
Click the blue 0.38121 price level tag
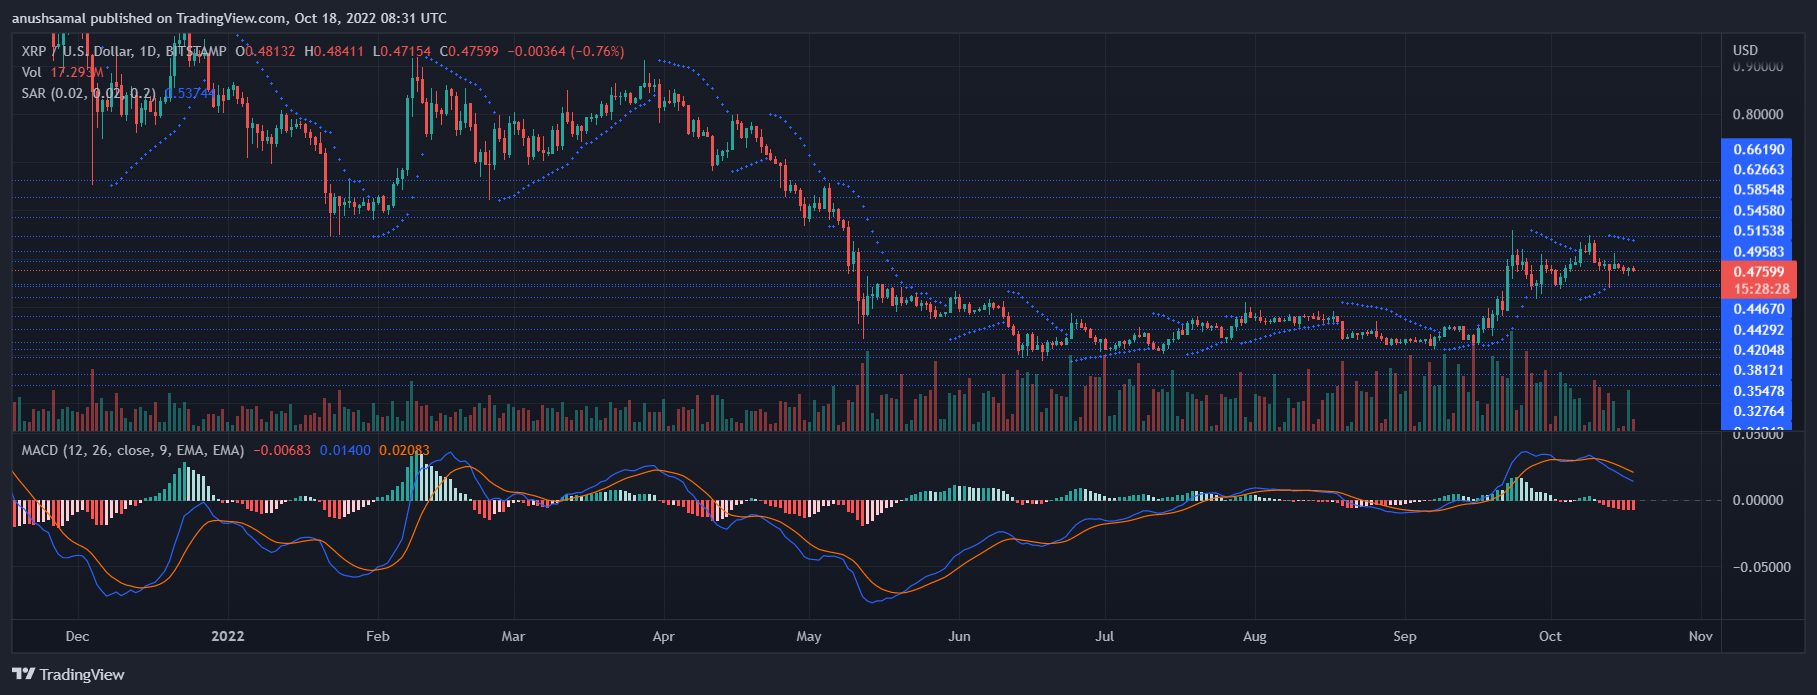[x=1758, y=370]
